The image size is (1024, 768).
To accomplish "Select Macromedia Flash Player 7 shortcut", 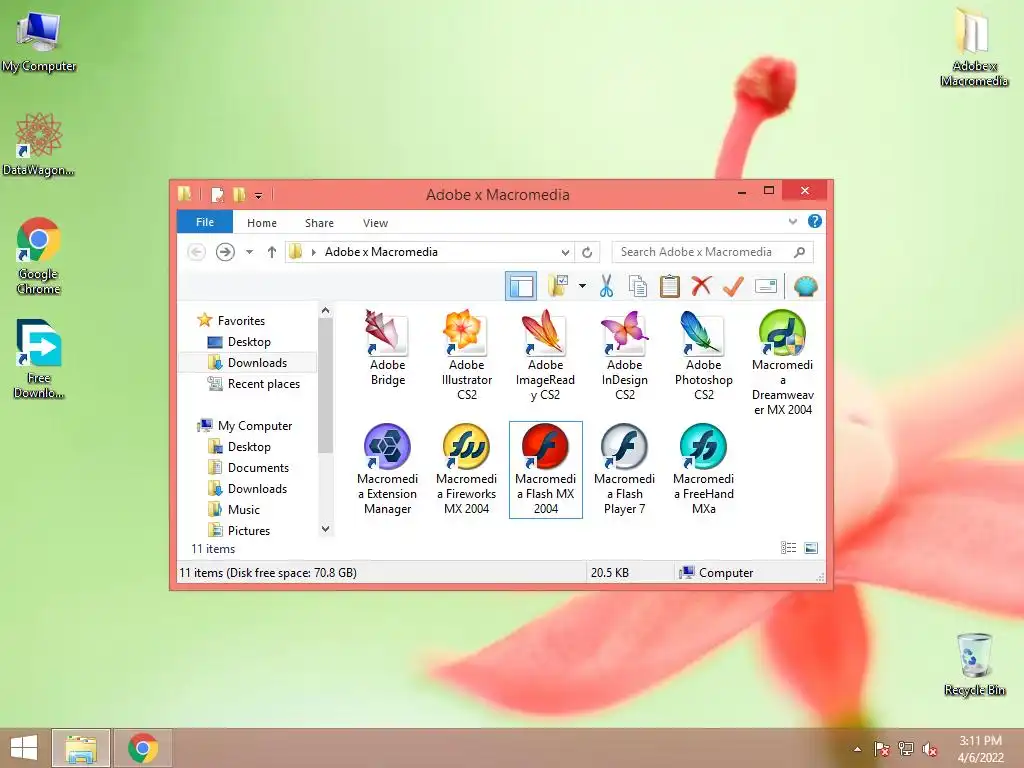I will tap(624, 470).
